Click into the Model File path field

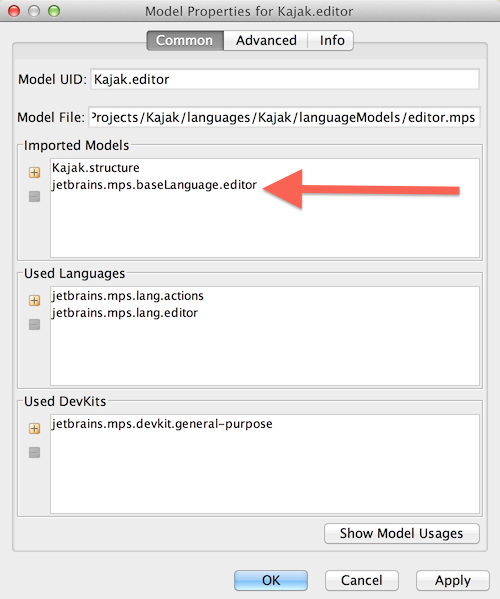click(x=285, y=117)
